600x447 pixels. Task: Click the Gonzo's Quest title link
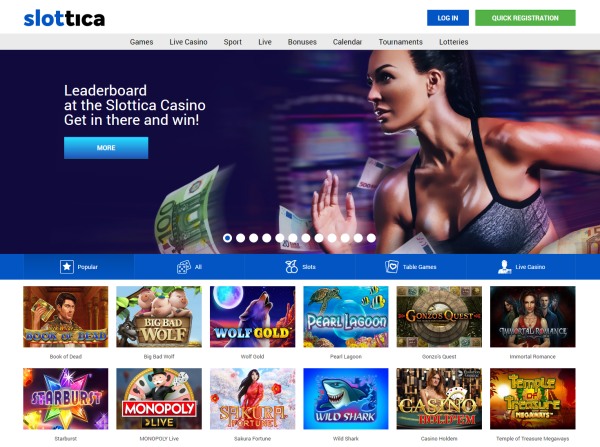439,356
